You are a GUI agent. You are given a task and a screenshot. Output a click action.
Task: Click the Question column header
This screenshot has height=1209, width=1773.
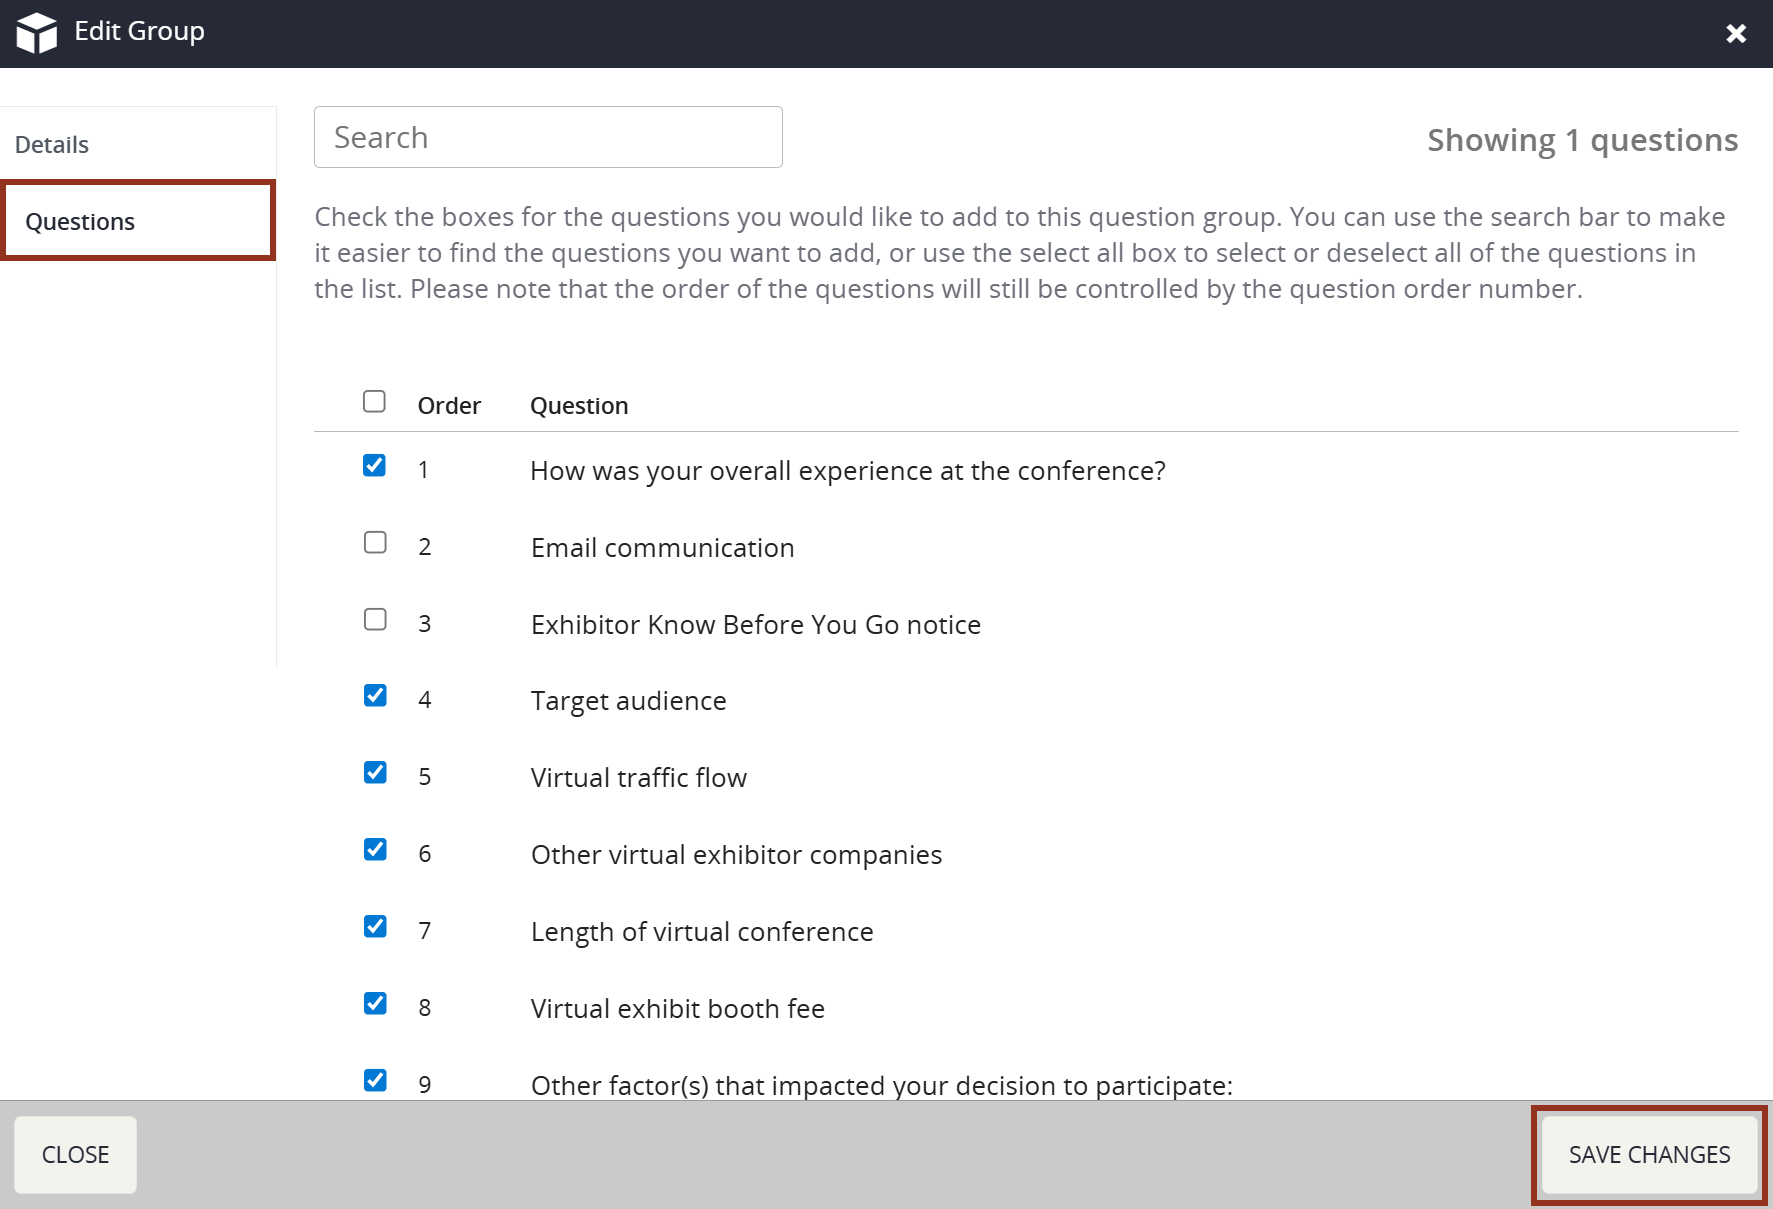pyautogui.click(x=579, y=406)
